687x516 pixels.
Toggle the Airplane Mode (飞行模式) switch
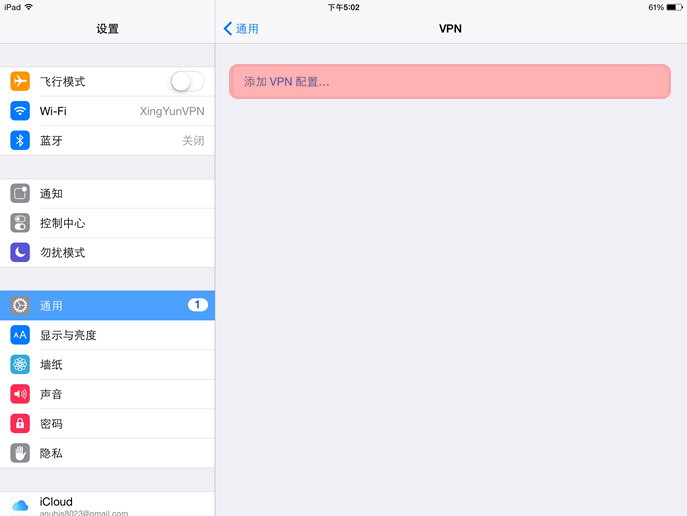(188, 81)
